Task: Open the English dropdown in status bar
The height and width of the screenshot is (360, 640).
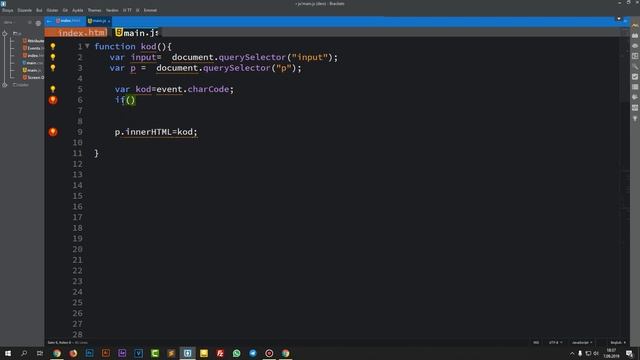Action: point(618,342)
